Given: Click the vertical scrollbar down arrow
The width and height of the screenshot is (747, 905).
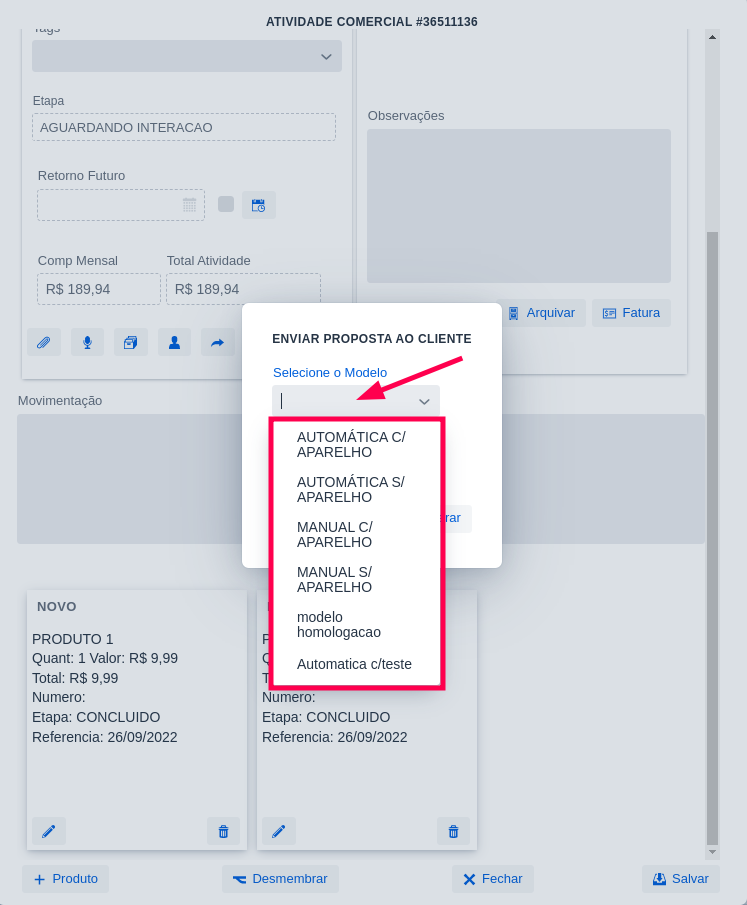Looking at the screenshot, I should coord(712,852).
